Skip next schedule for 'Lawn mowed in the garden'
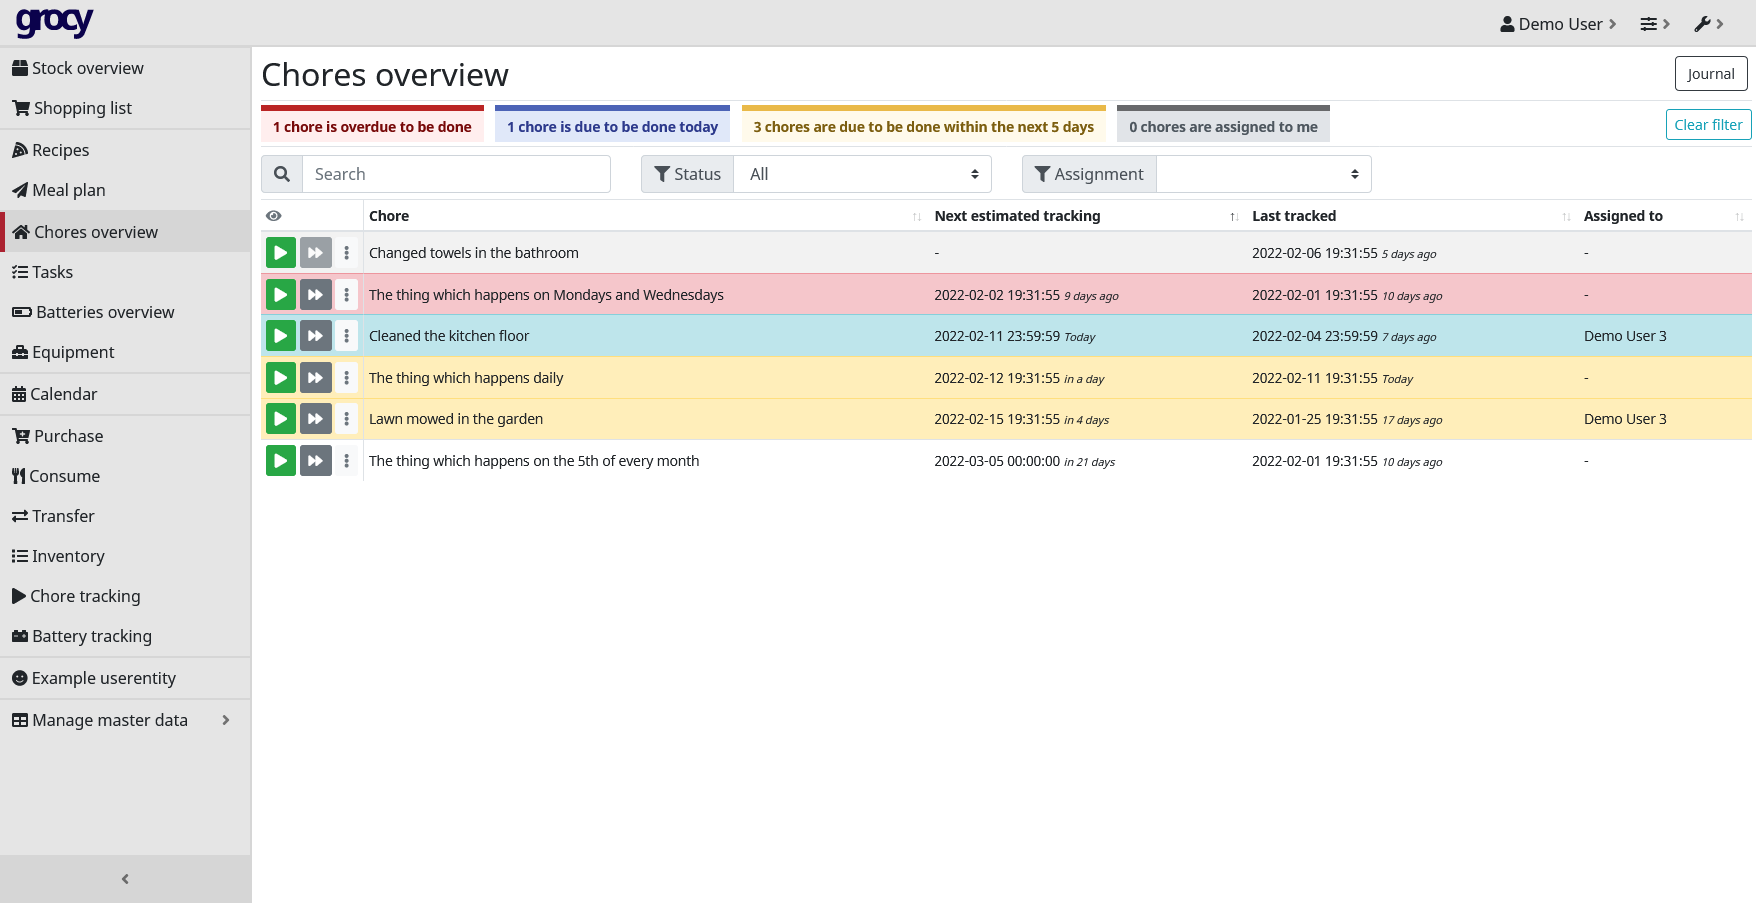The image size is (1756, 903). click(x=315, y=419)
